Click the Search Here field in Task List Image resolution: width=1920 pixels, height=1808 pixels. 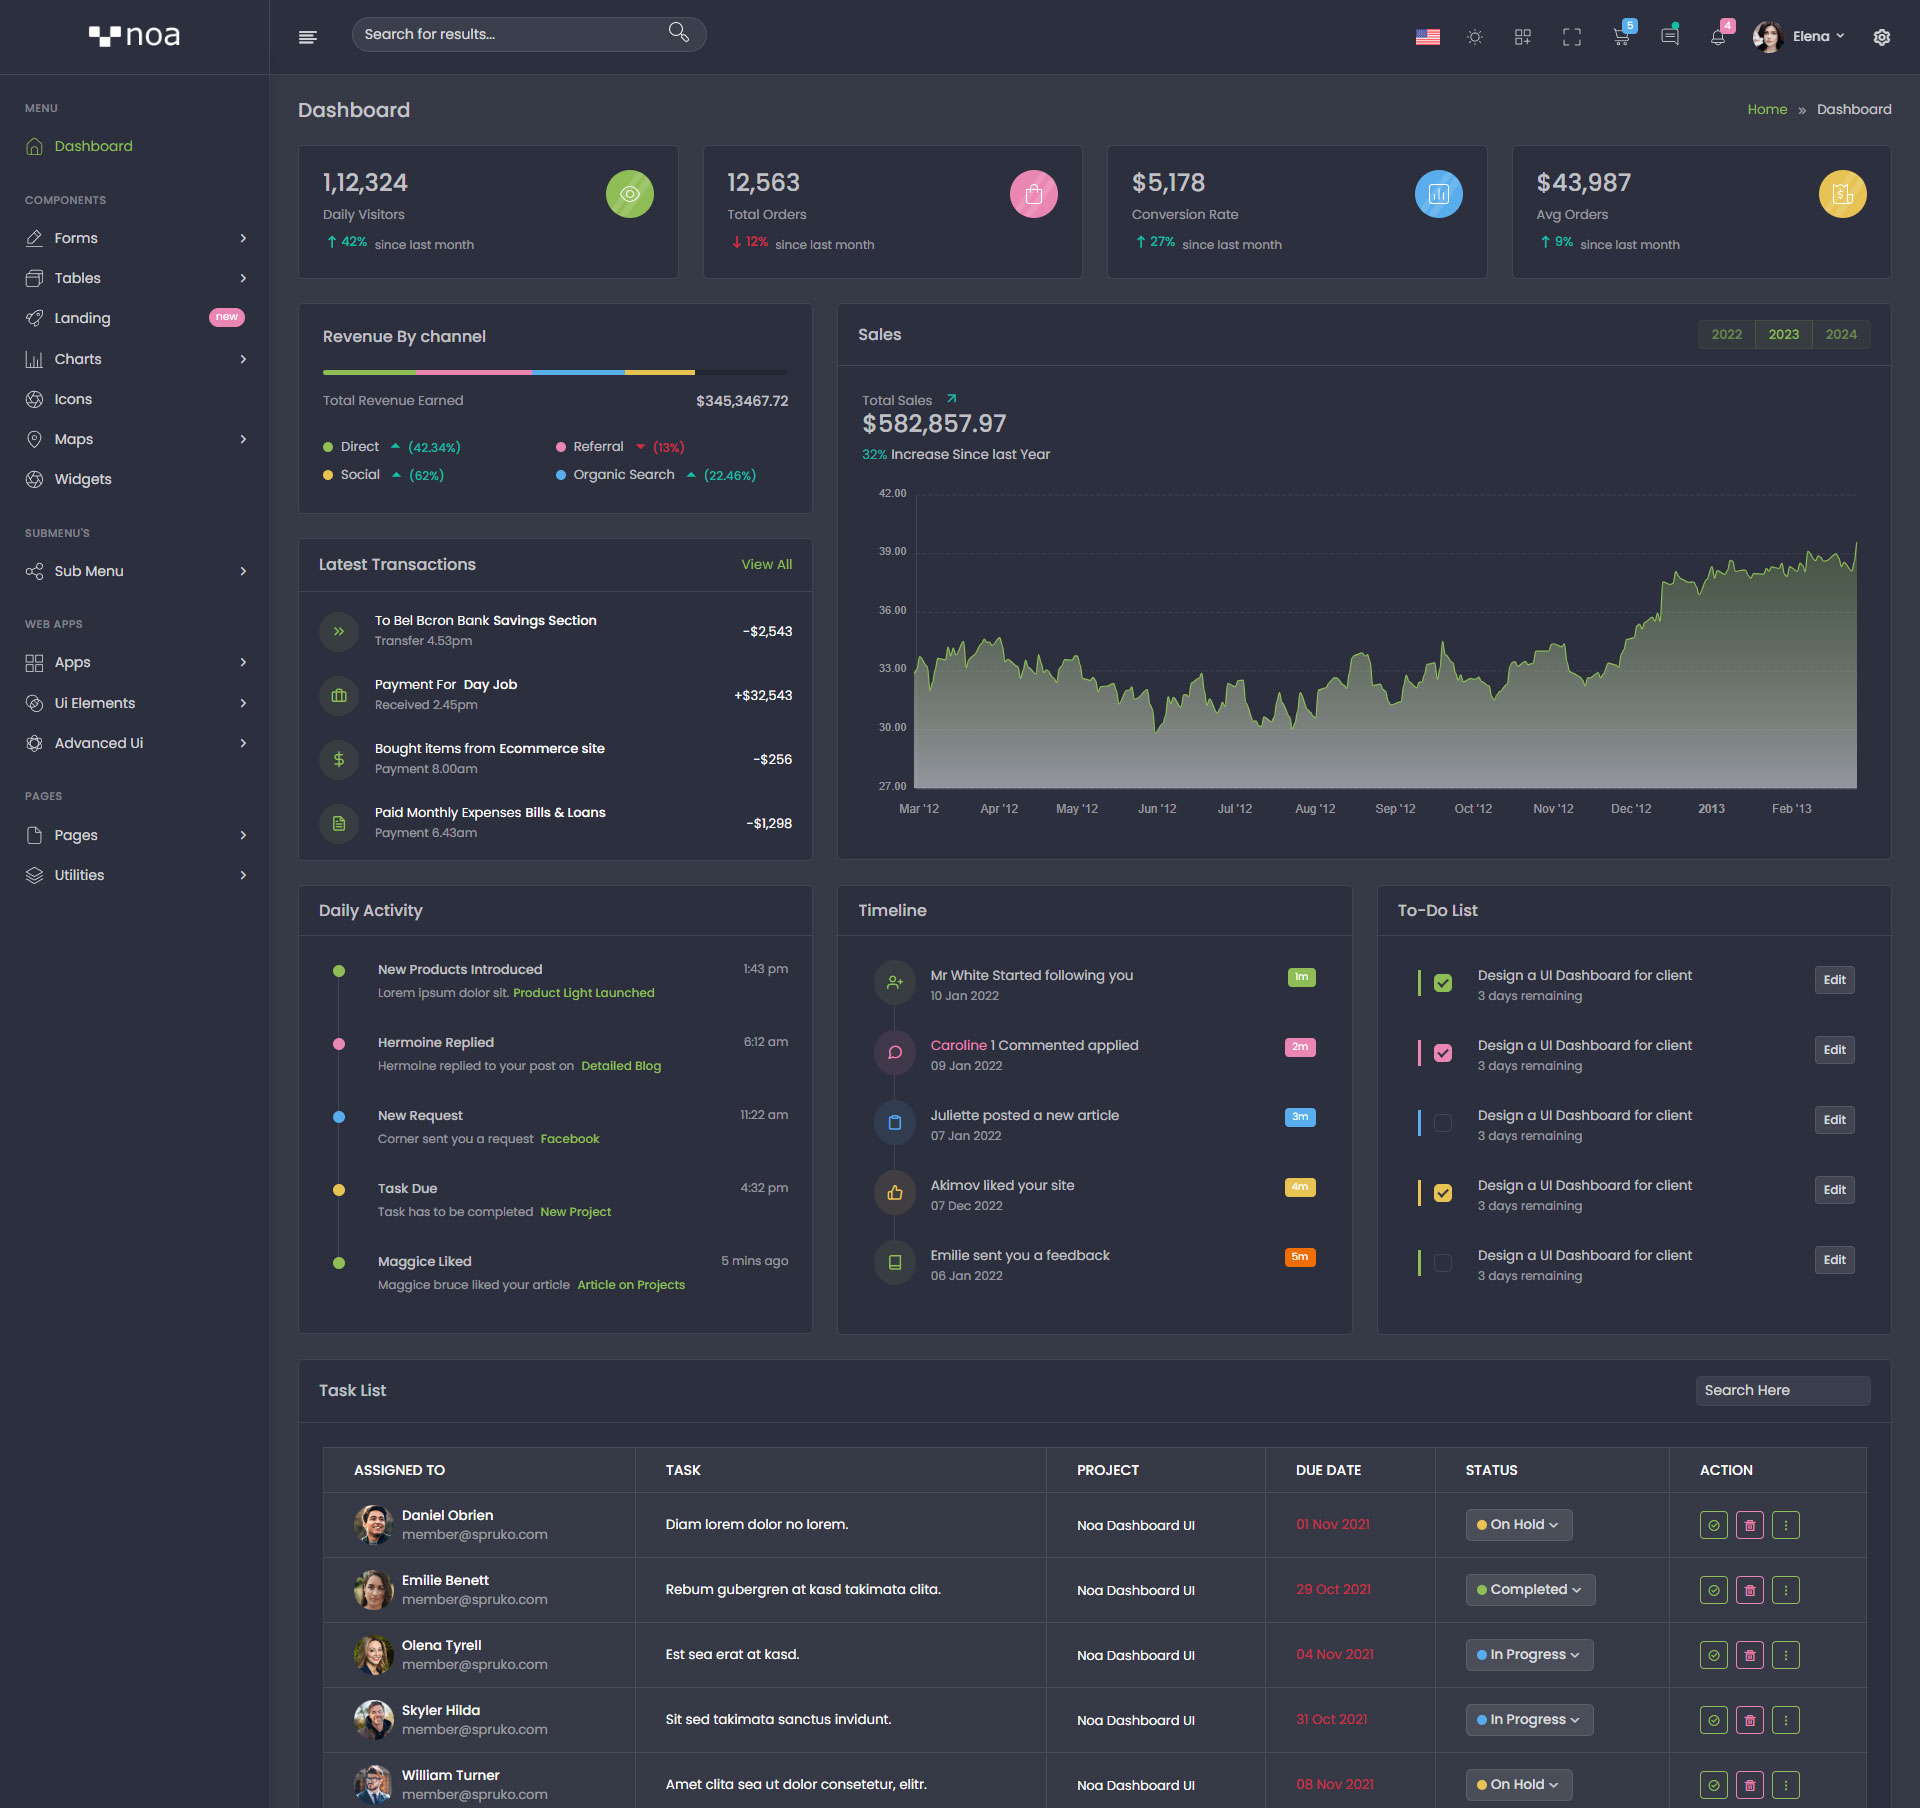1782,1391
